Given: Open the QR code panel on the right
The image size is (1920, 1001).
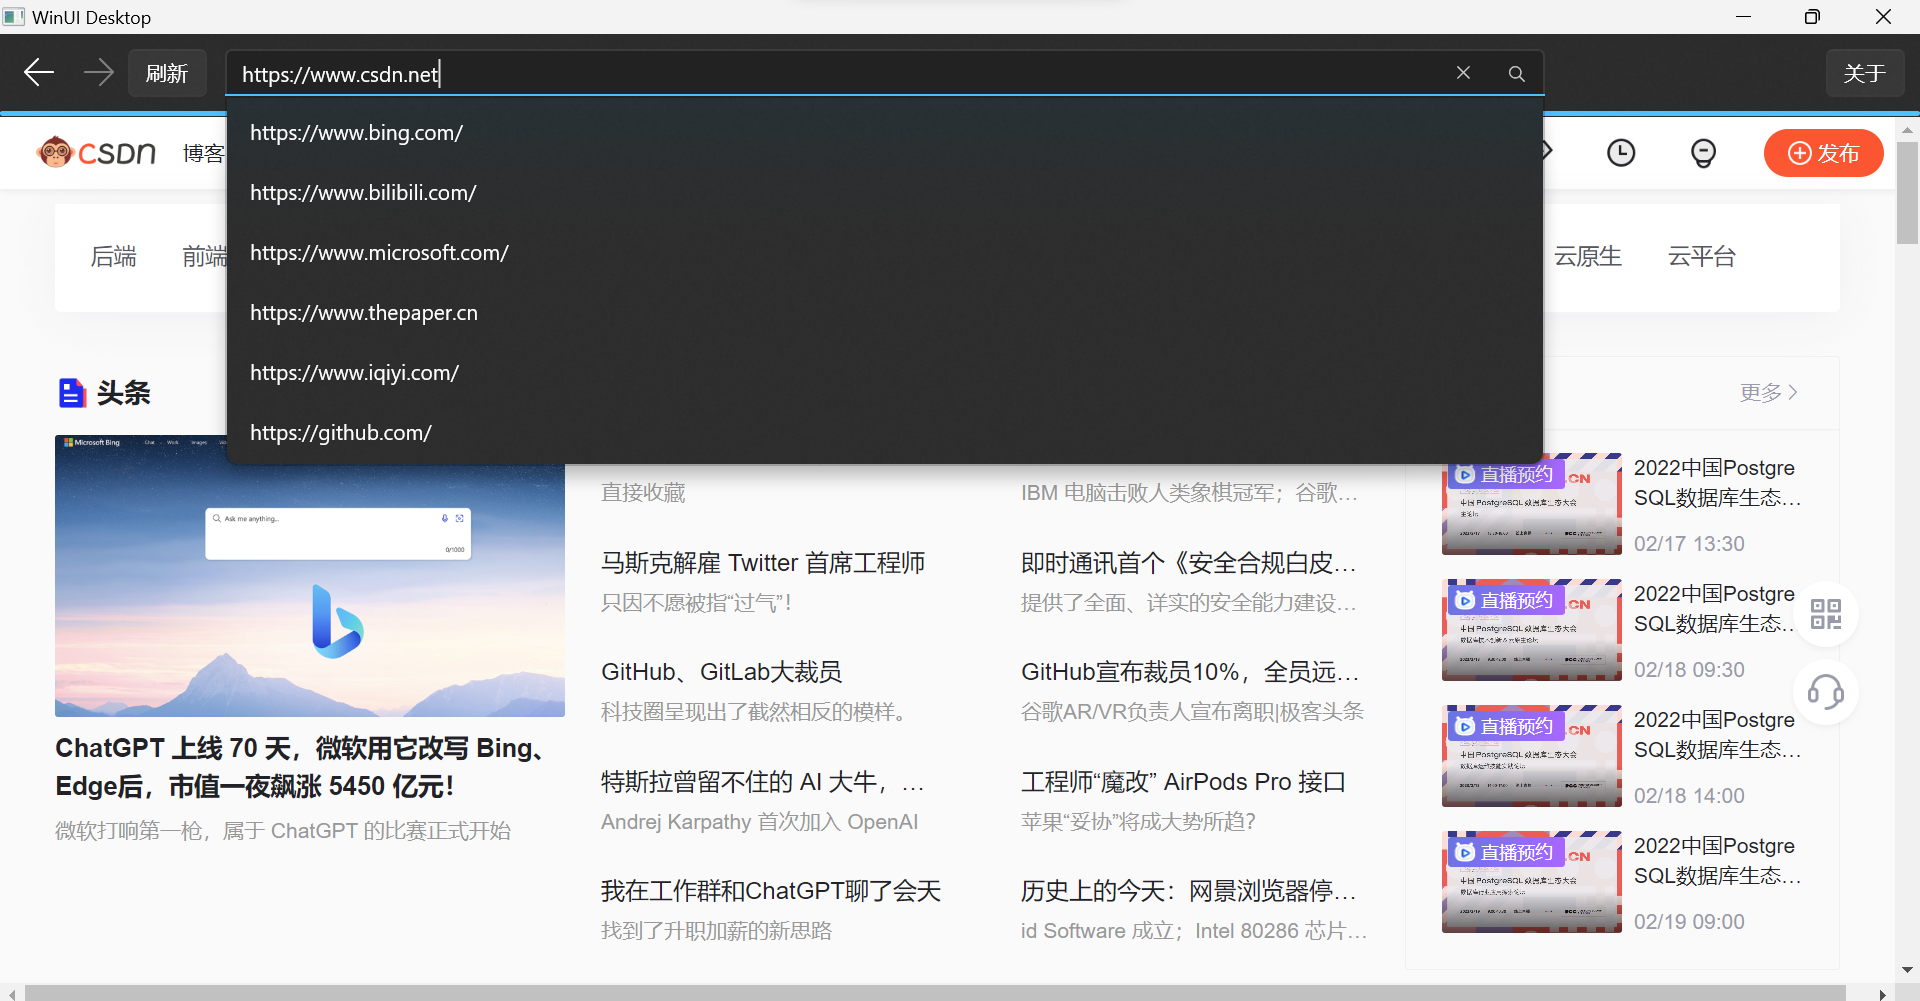Looking at the screenshot, I should [1827, 614].
